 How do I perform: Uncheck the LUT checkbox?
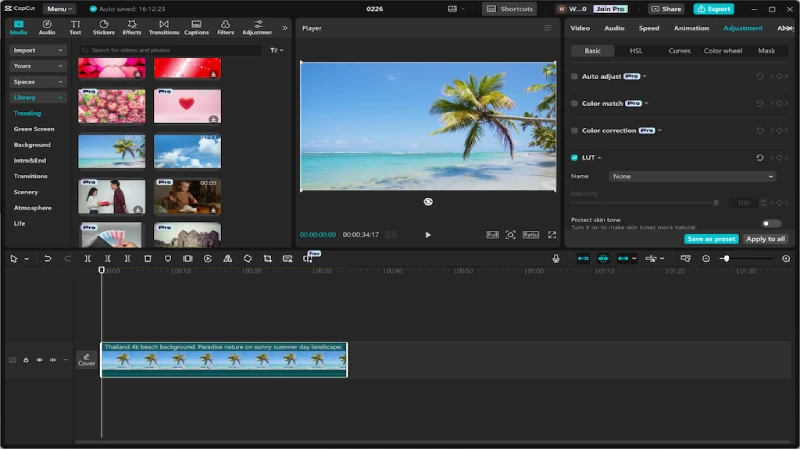(x=574, y=158)
